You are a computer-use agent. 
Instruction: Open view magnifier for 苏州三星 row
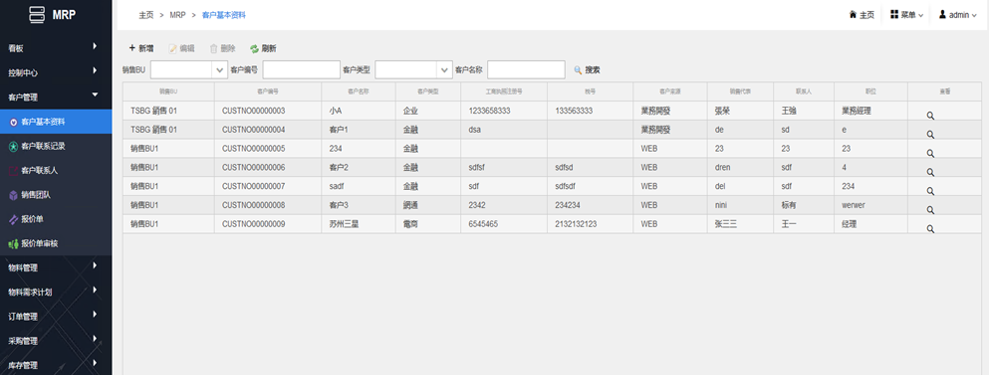coord(930,229)
